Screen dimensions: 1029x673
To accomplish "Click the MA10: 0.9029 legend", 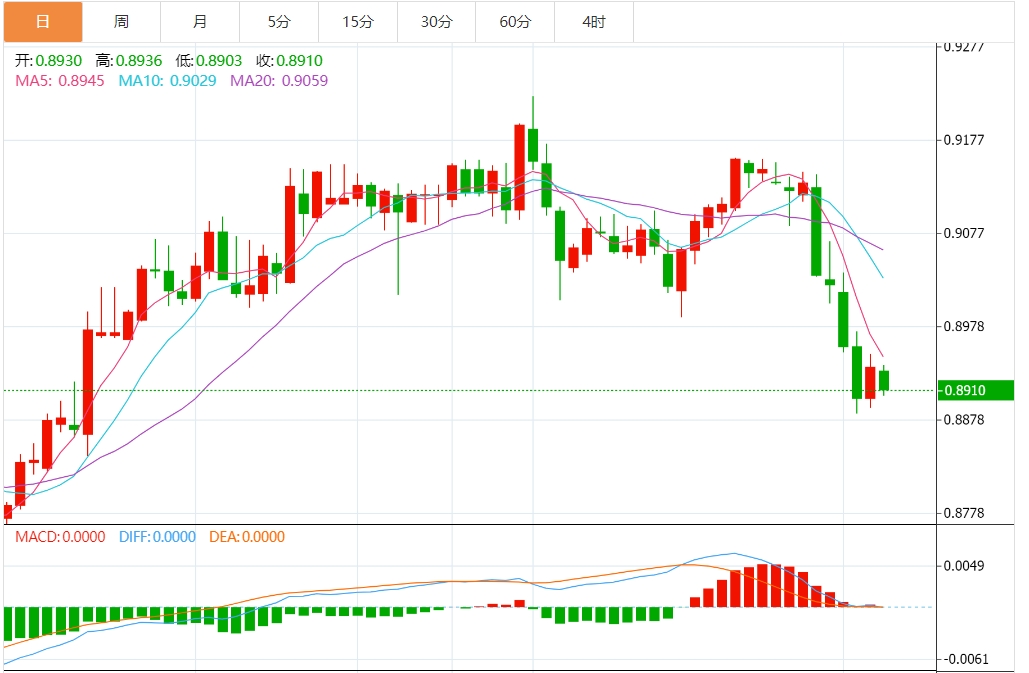I will (x=167, y=81).
